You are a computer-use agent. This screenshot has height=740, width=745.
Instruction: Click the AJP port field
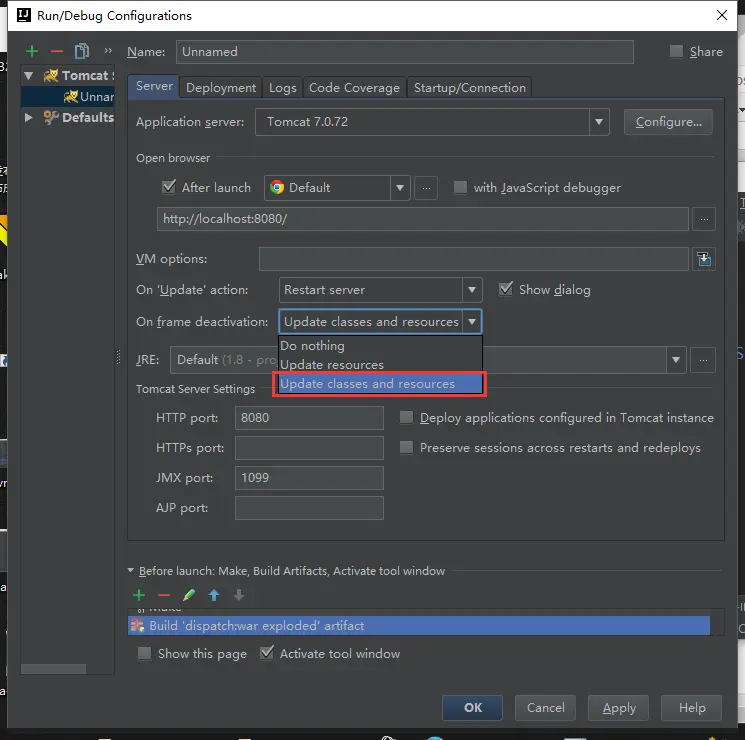(309, 508)
